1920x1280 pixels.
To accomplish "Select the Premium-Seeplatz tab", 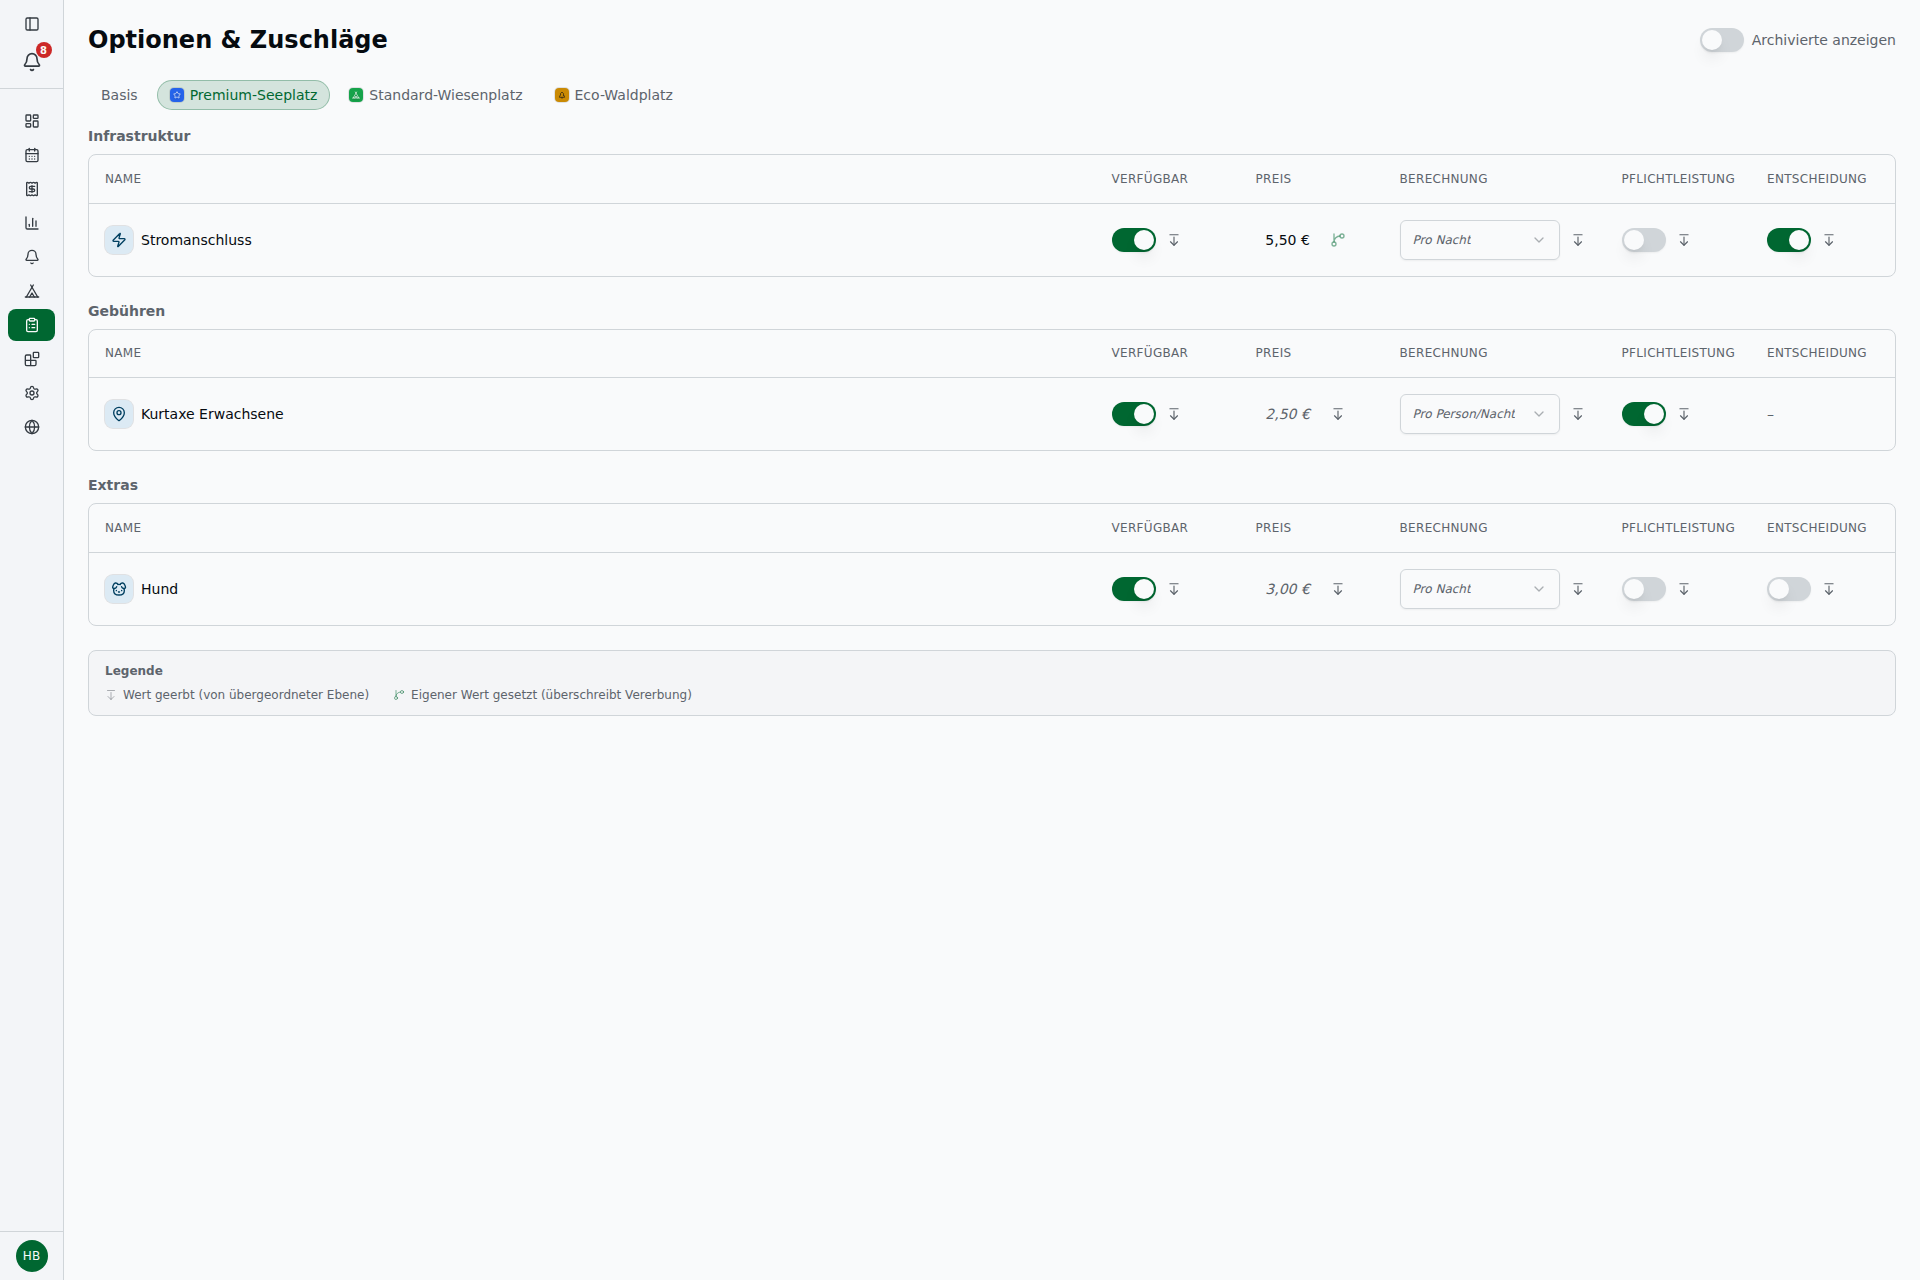I will point(243,95).
